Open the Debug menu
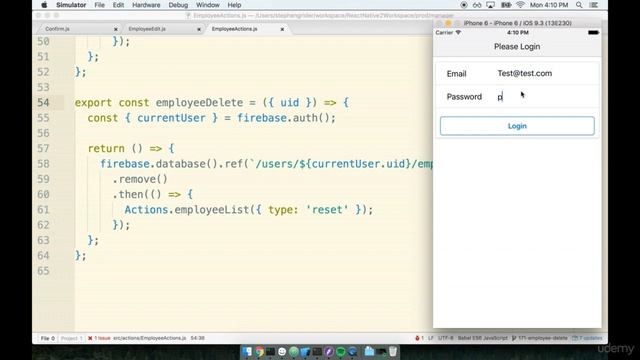Image resolution: width=640 pixels, height=360 pixels. coord(178,5)
